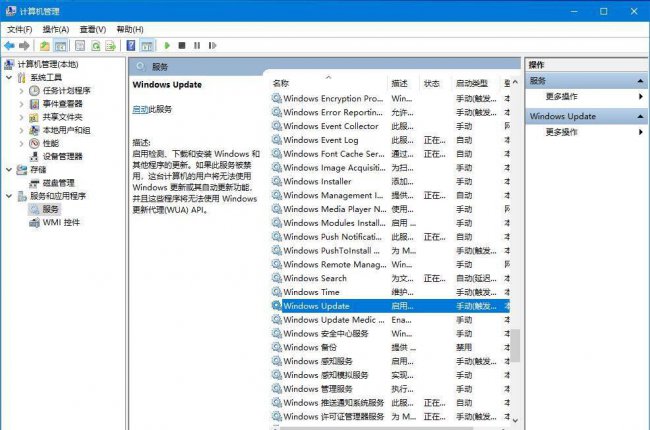The width and height of the screenshot is (650, 430).
Task: Click the blue Help question-mark icon
Action: [131, 46]
